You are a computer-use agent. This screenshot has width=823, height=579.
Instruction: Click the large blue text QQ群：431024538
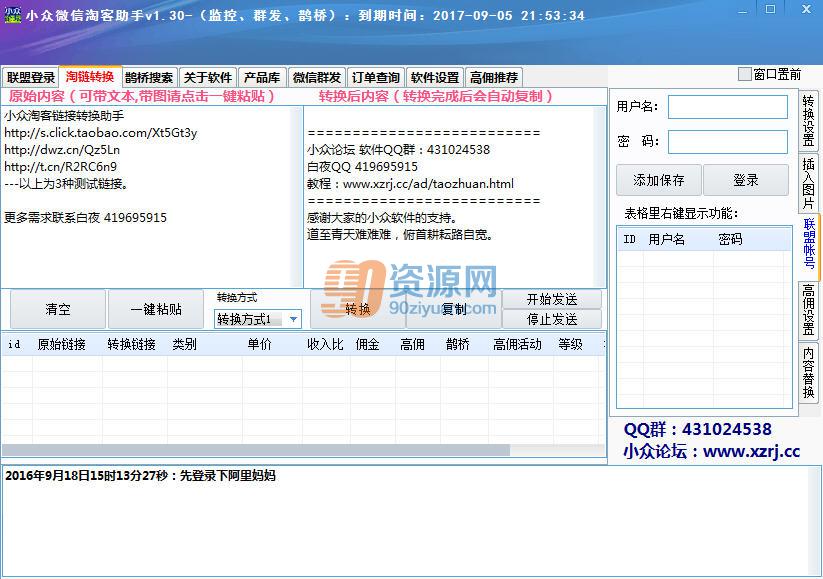point(698,429)
